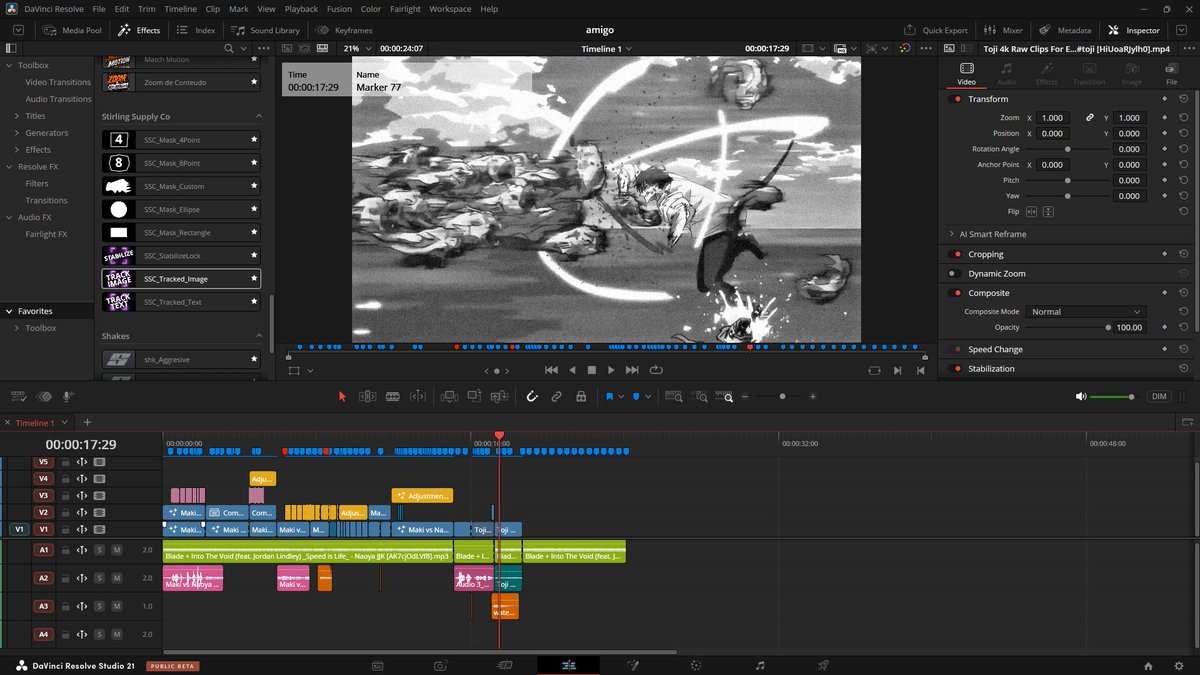Open the Media Pool panel
Viewport: 1200px width, 675px height.
point(74,30)
